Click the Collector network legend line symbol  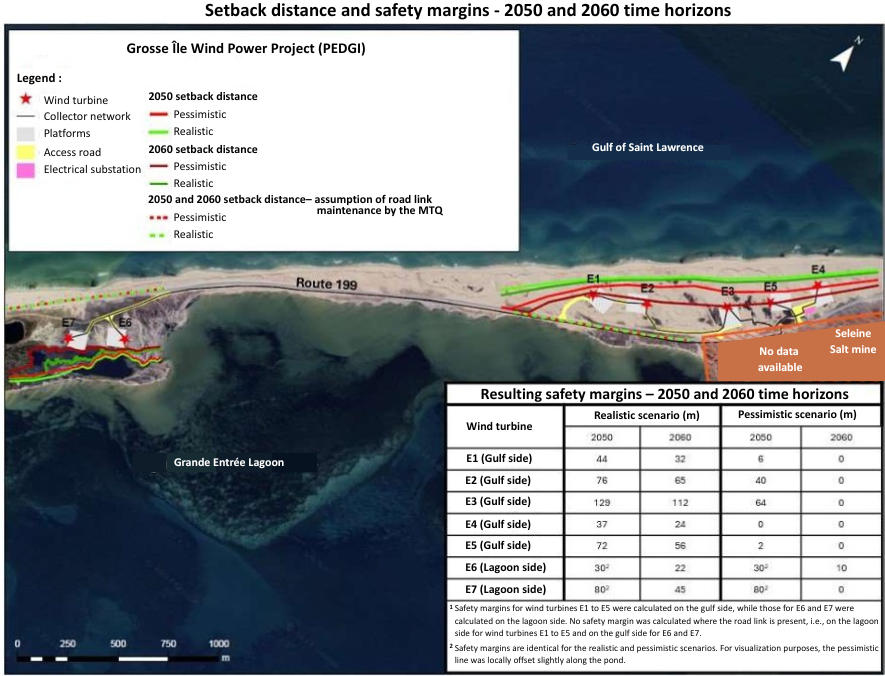[26, 117]
